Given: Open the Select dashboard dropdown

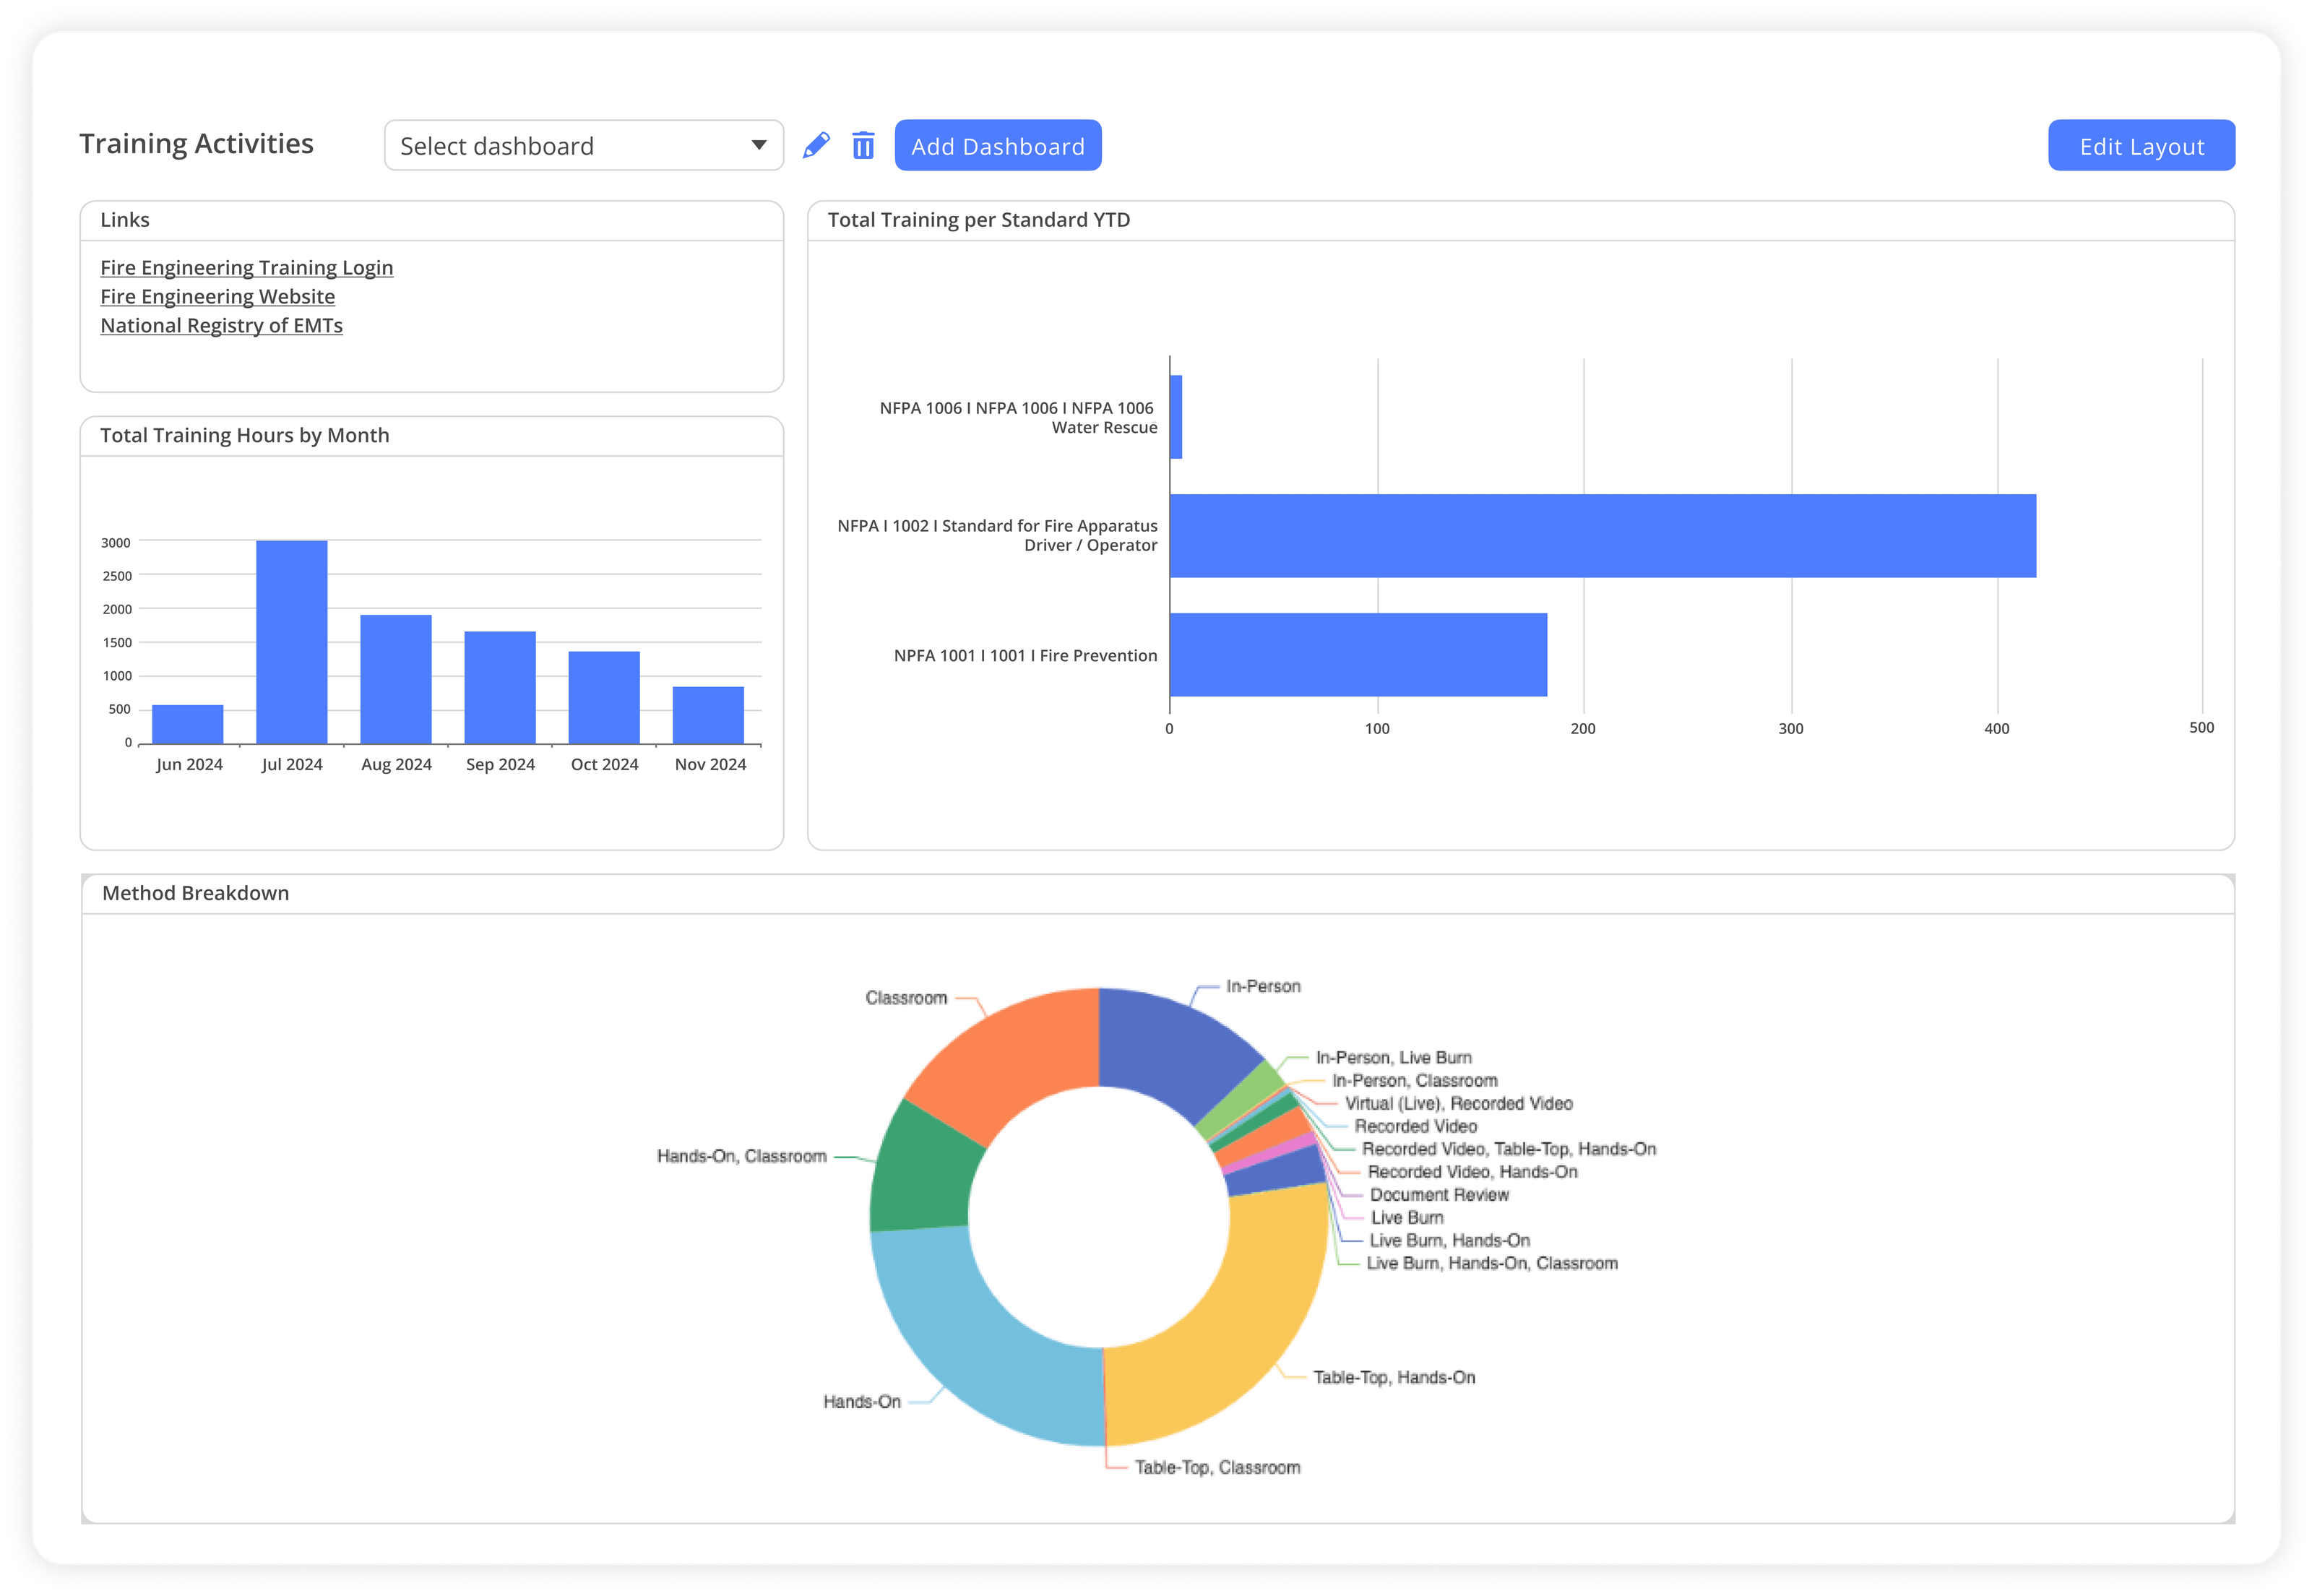Looking at the screenshot, I should click(x=560, y=145).
